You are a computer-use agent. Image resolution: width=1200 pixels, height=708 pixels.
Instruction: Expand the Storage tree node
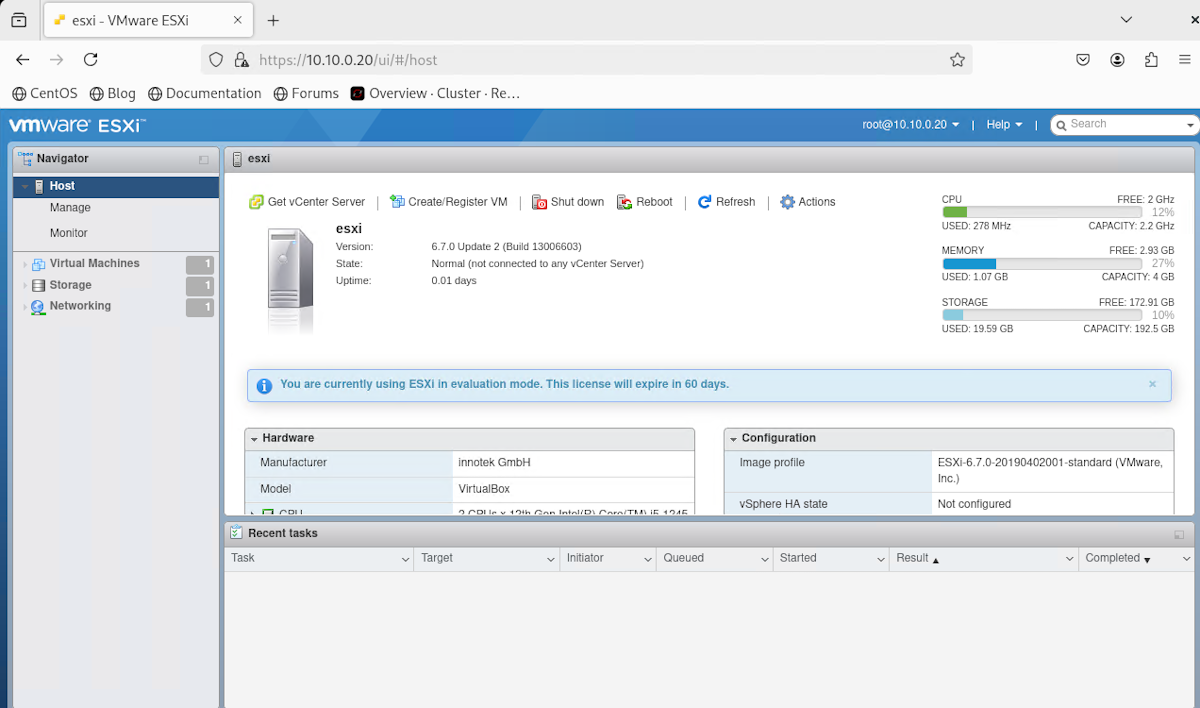tap(25, 286)
